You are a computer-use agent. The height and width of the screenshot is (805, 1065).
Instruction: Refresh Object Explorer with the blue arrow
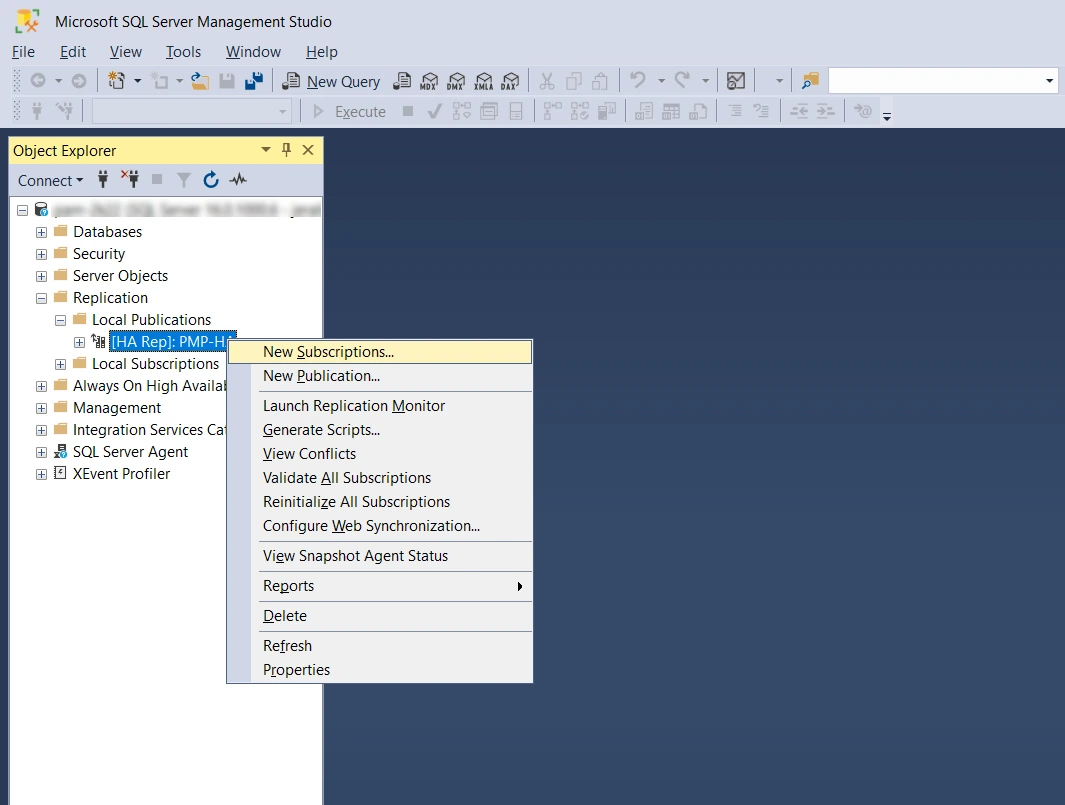coord(210,180)
